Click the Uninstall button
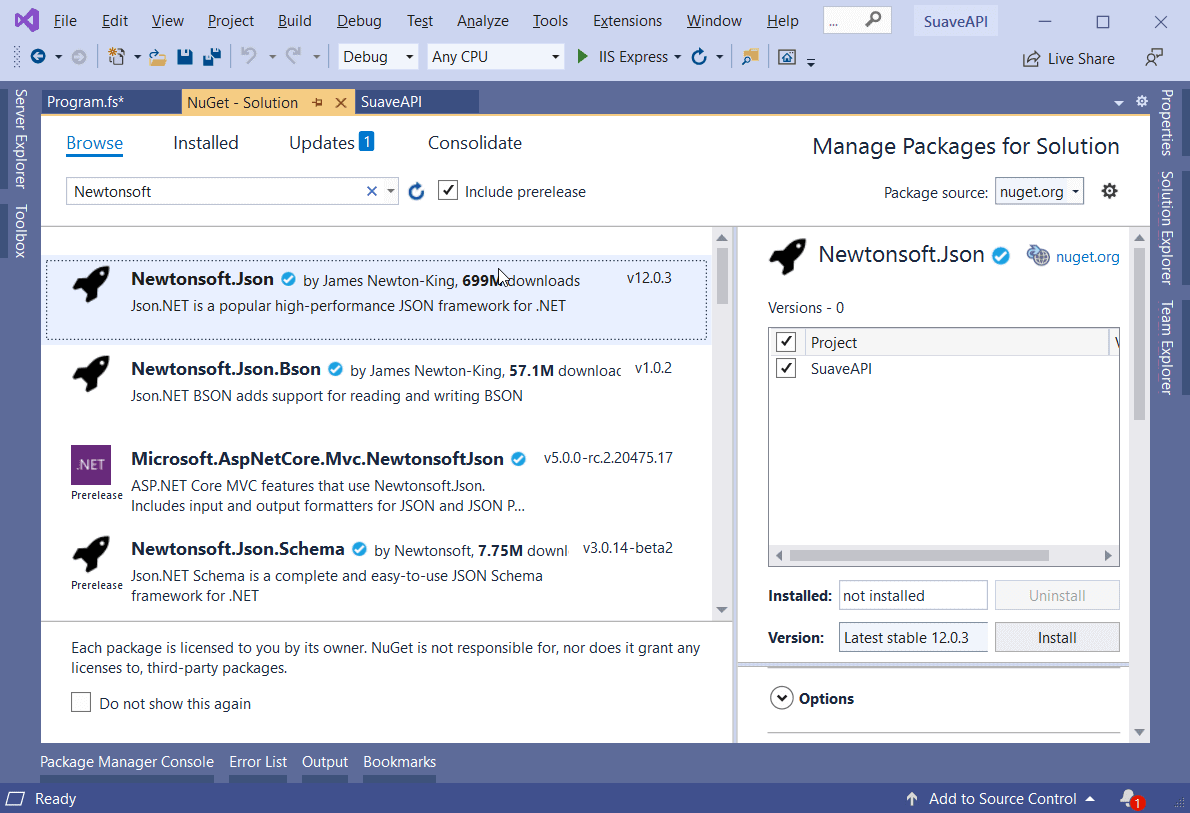The image size is (1190, 813). click(1056, 596)
